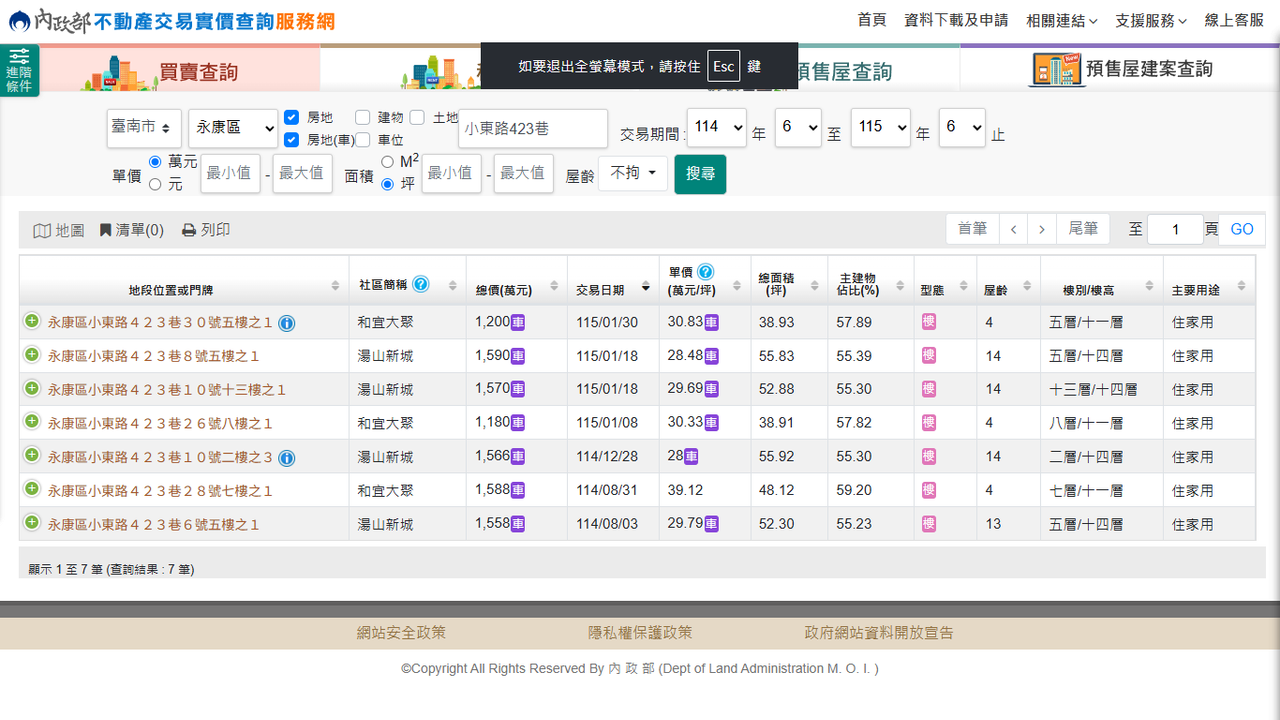Toggle the 車位 checkbox

362,139
